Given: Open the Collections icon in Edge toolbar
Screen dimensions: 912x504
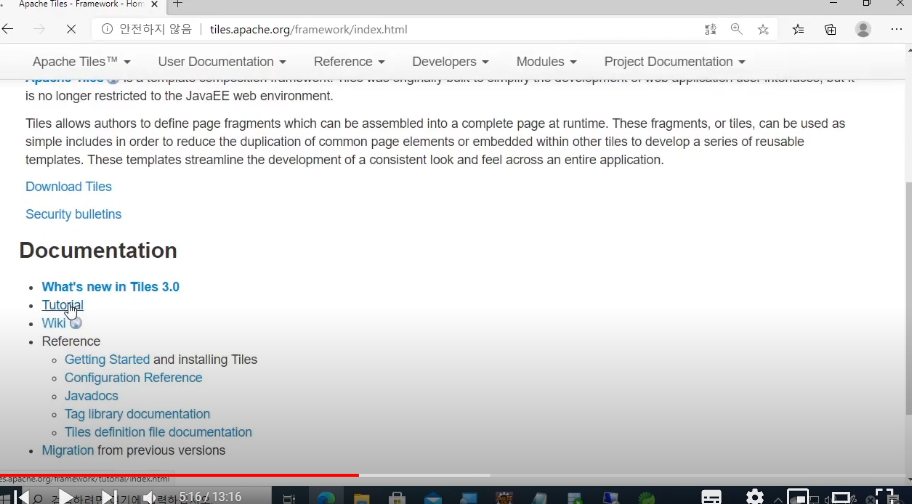Looking at the screenshot, I should pos(831,29).
